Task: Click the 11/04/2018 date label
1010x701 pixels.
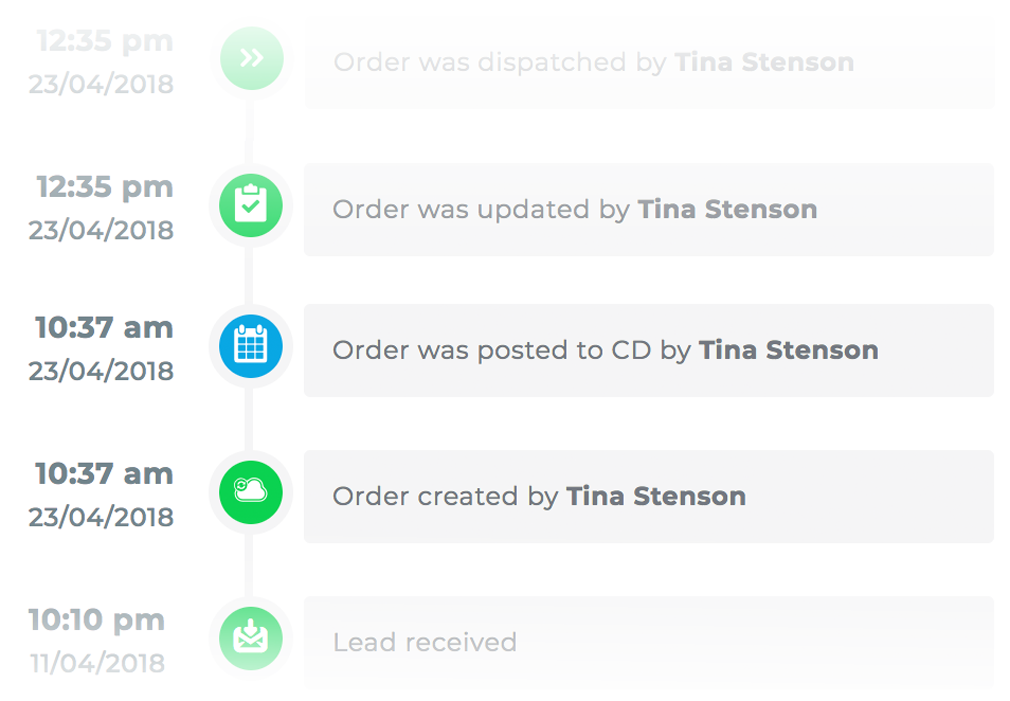Action: click(x=96, y=662)
